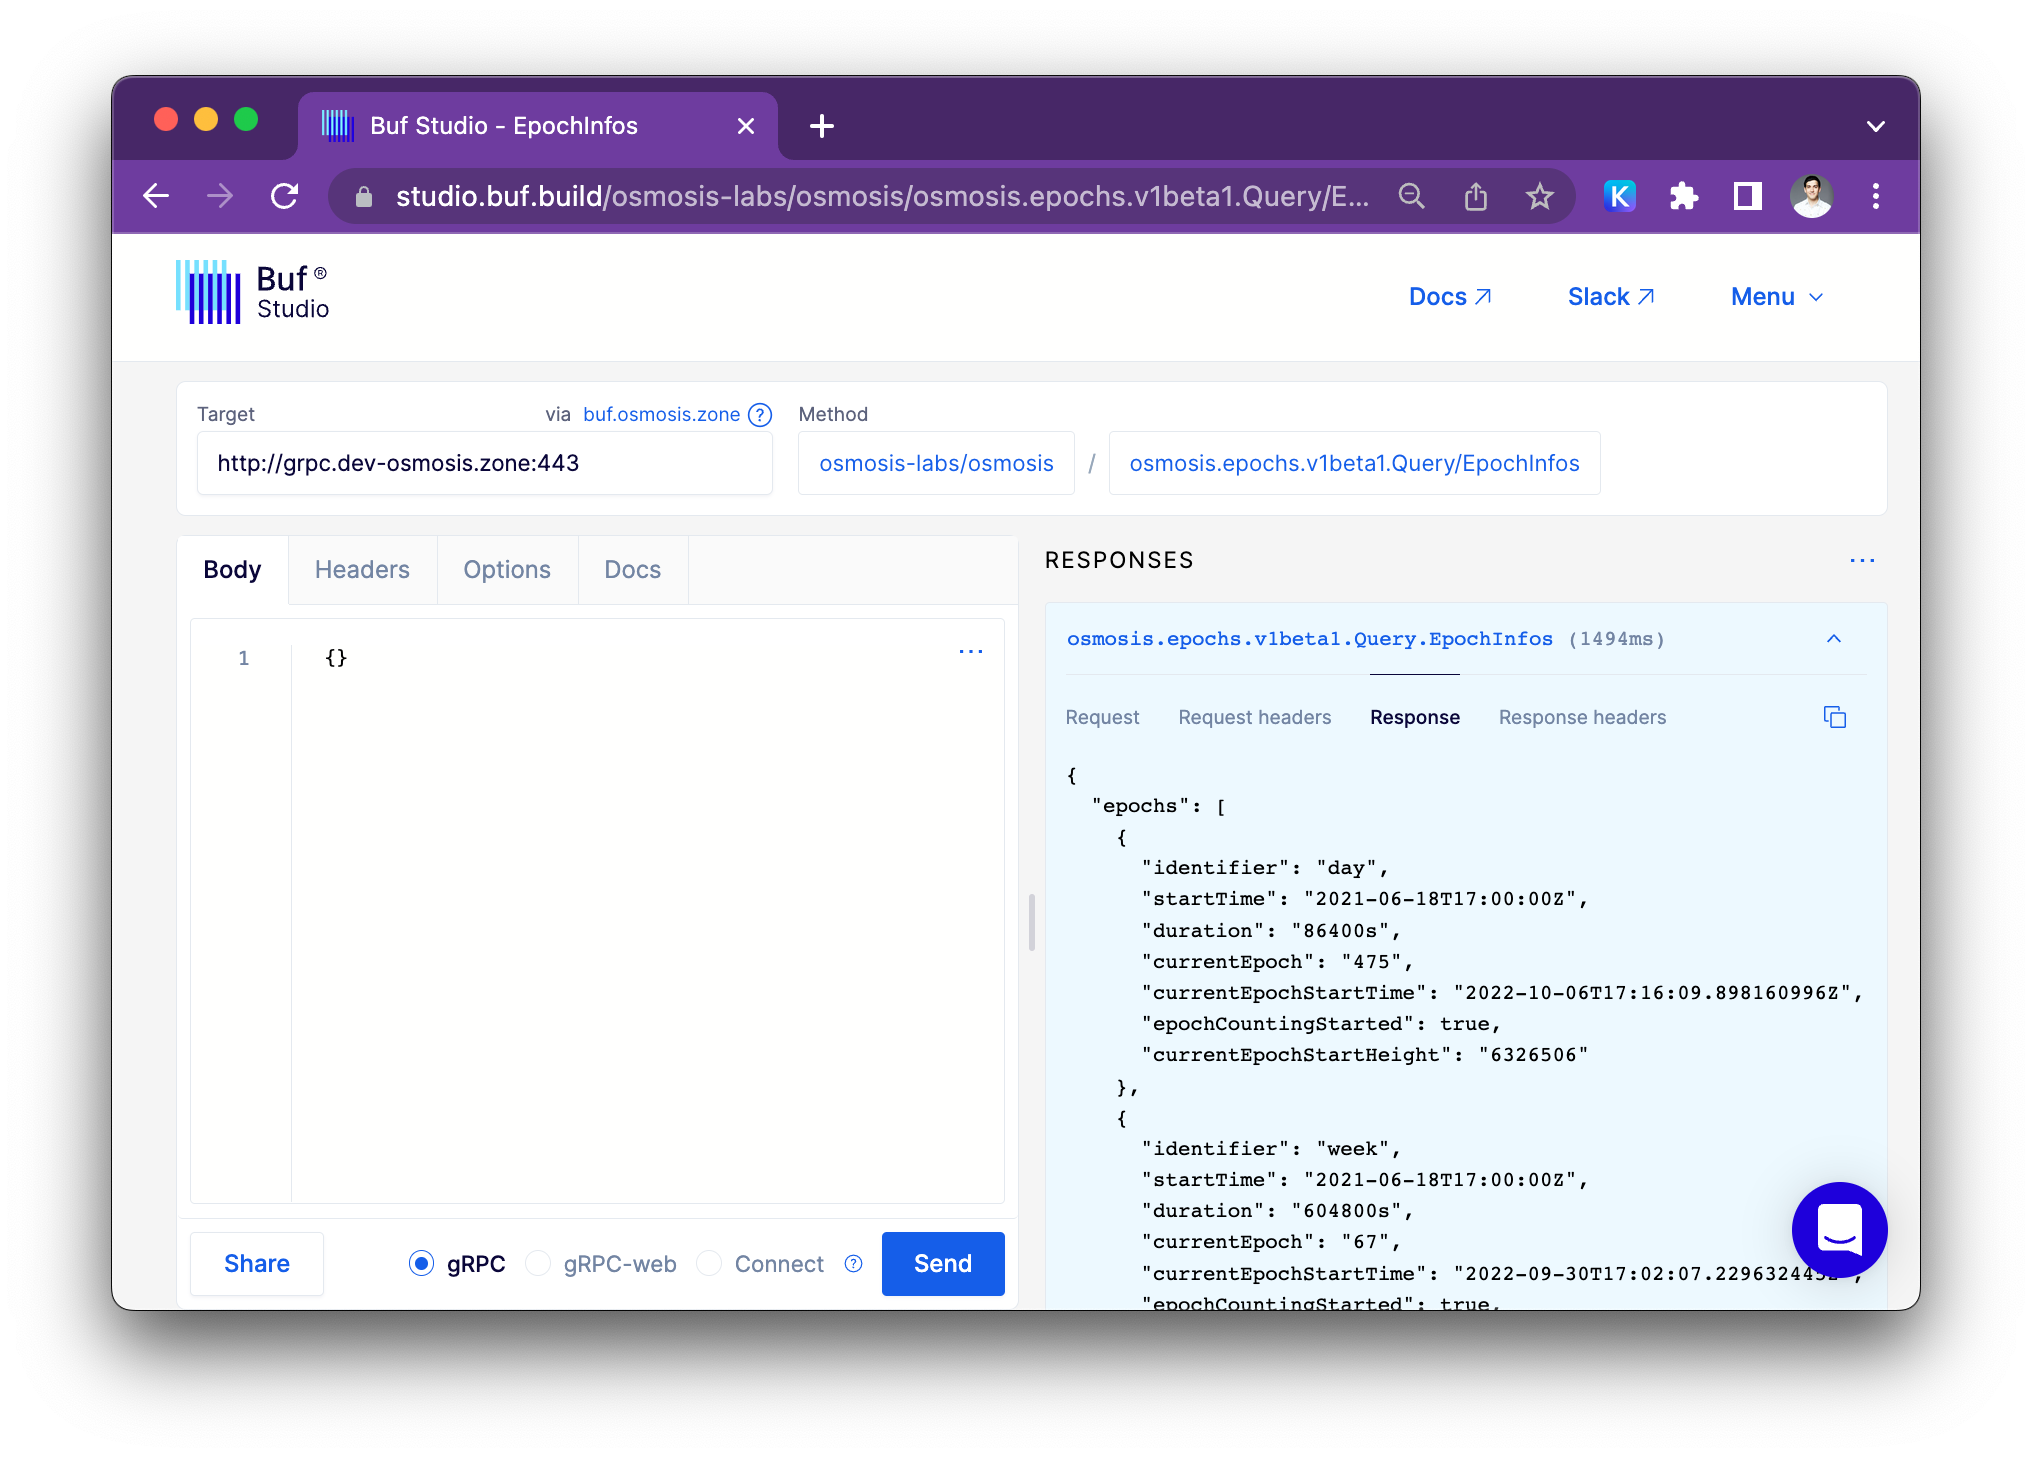The image size is (2032, 1458).
Task: Click the help icon next to buf.osmosis.zone
Action: point(760,414)
